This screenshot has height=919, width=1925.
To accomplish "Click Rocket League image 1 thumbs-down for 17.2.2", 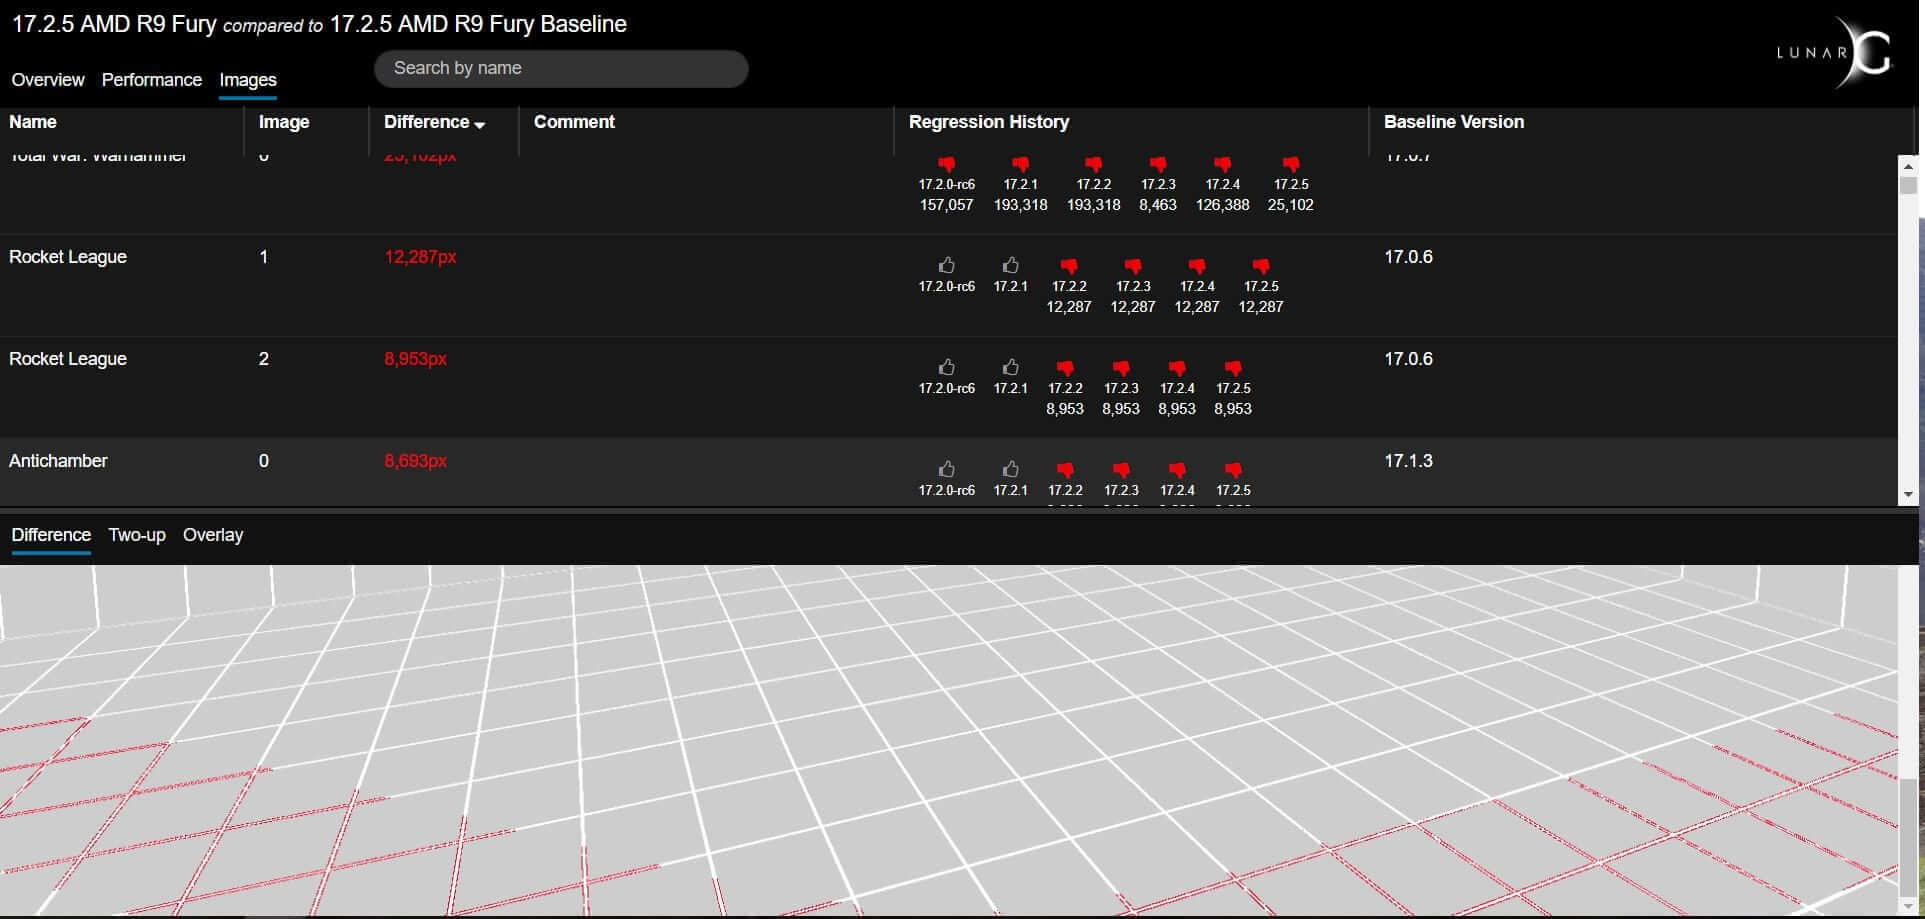I will [1069, 266].
